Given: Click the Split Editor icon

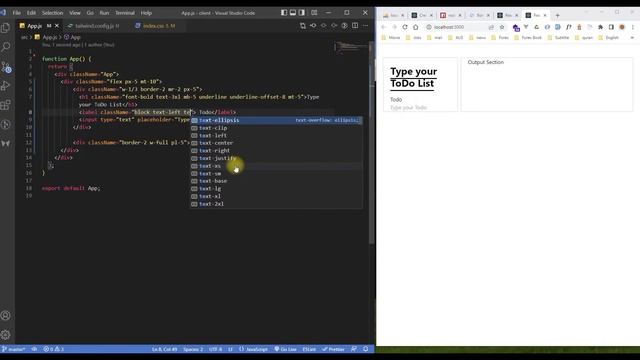Looking at the screenshot, I should click(355, 26).
